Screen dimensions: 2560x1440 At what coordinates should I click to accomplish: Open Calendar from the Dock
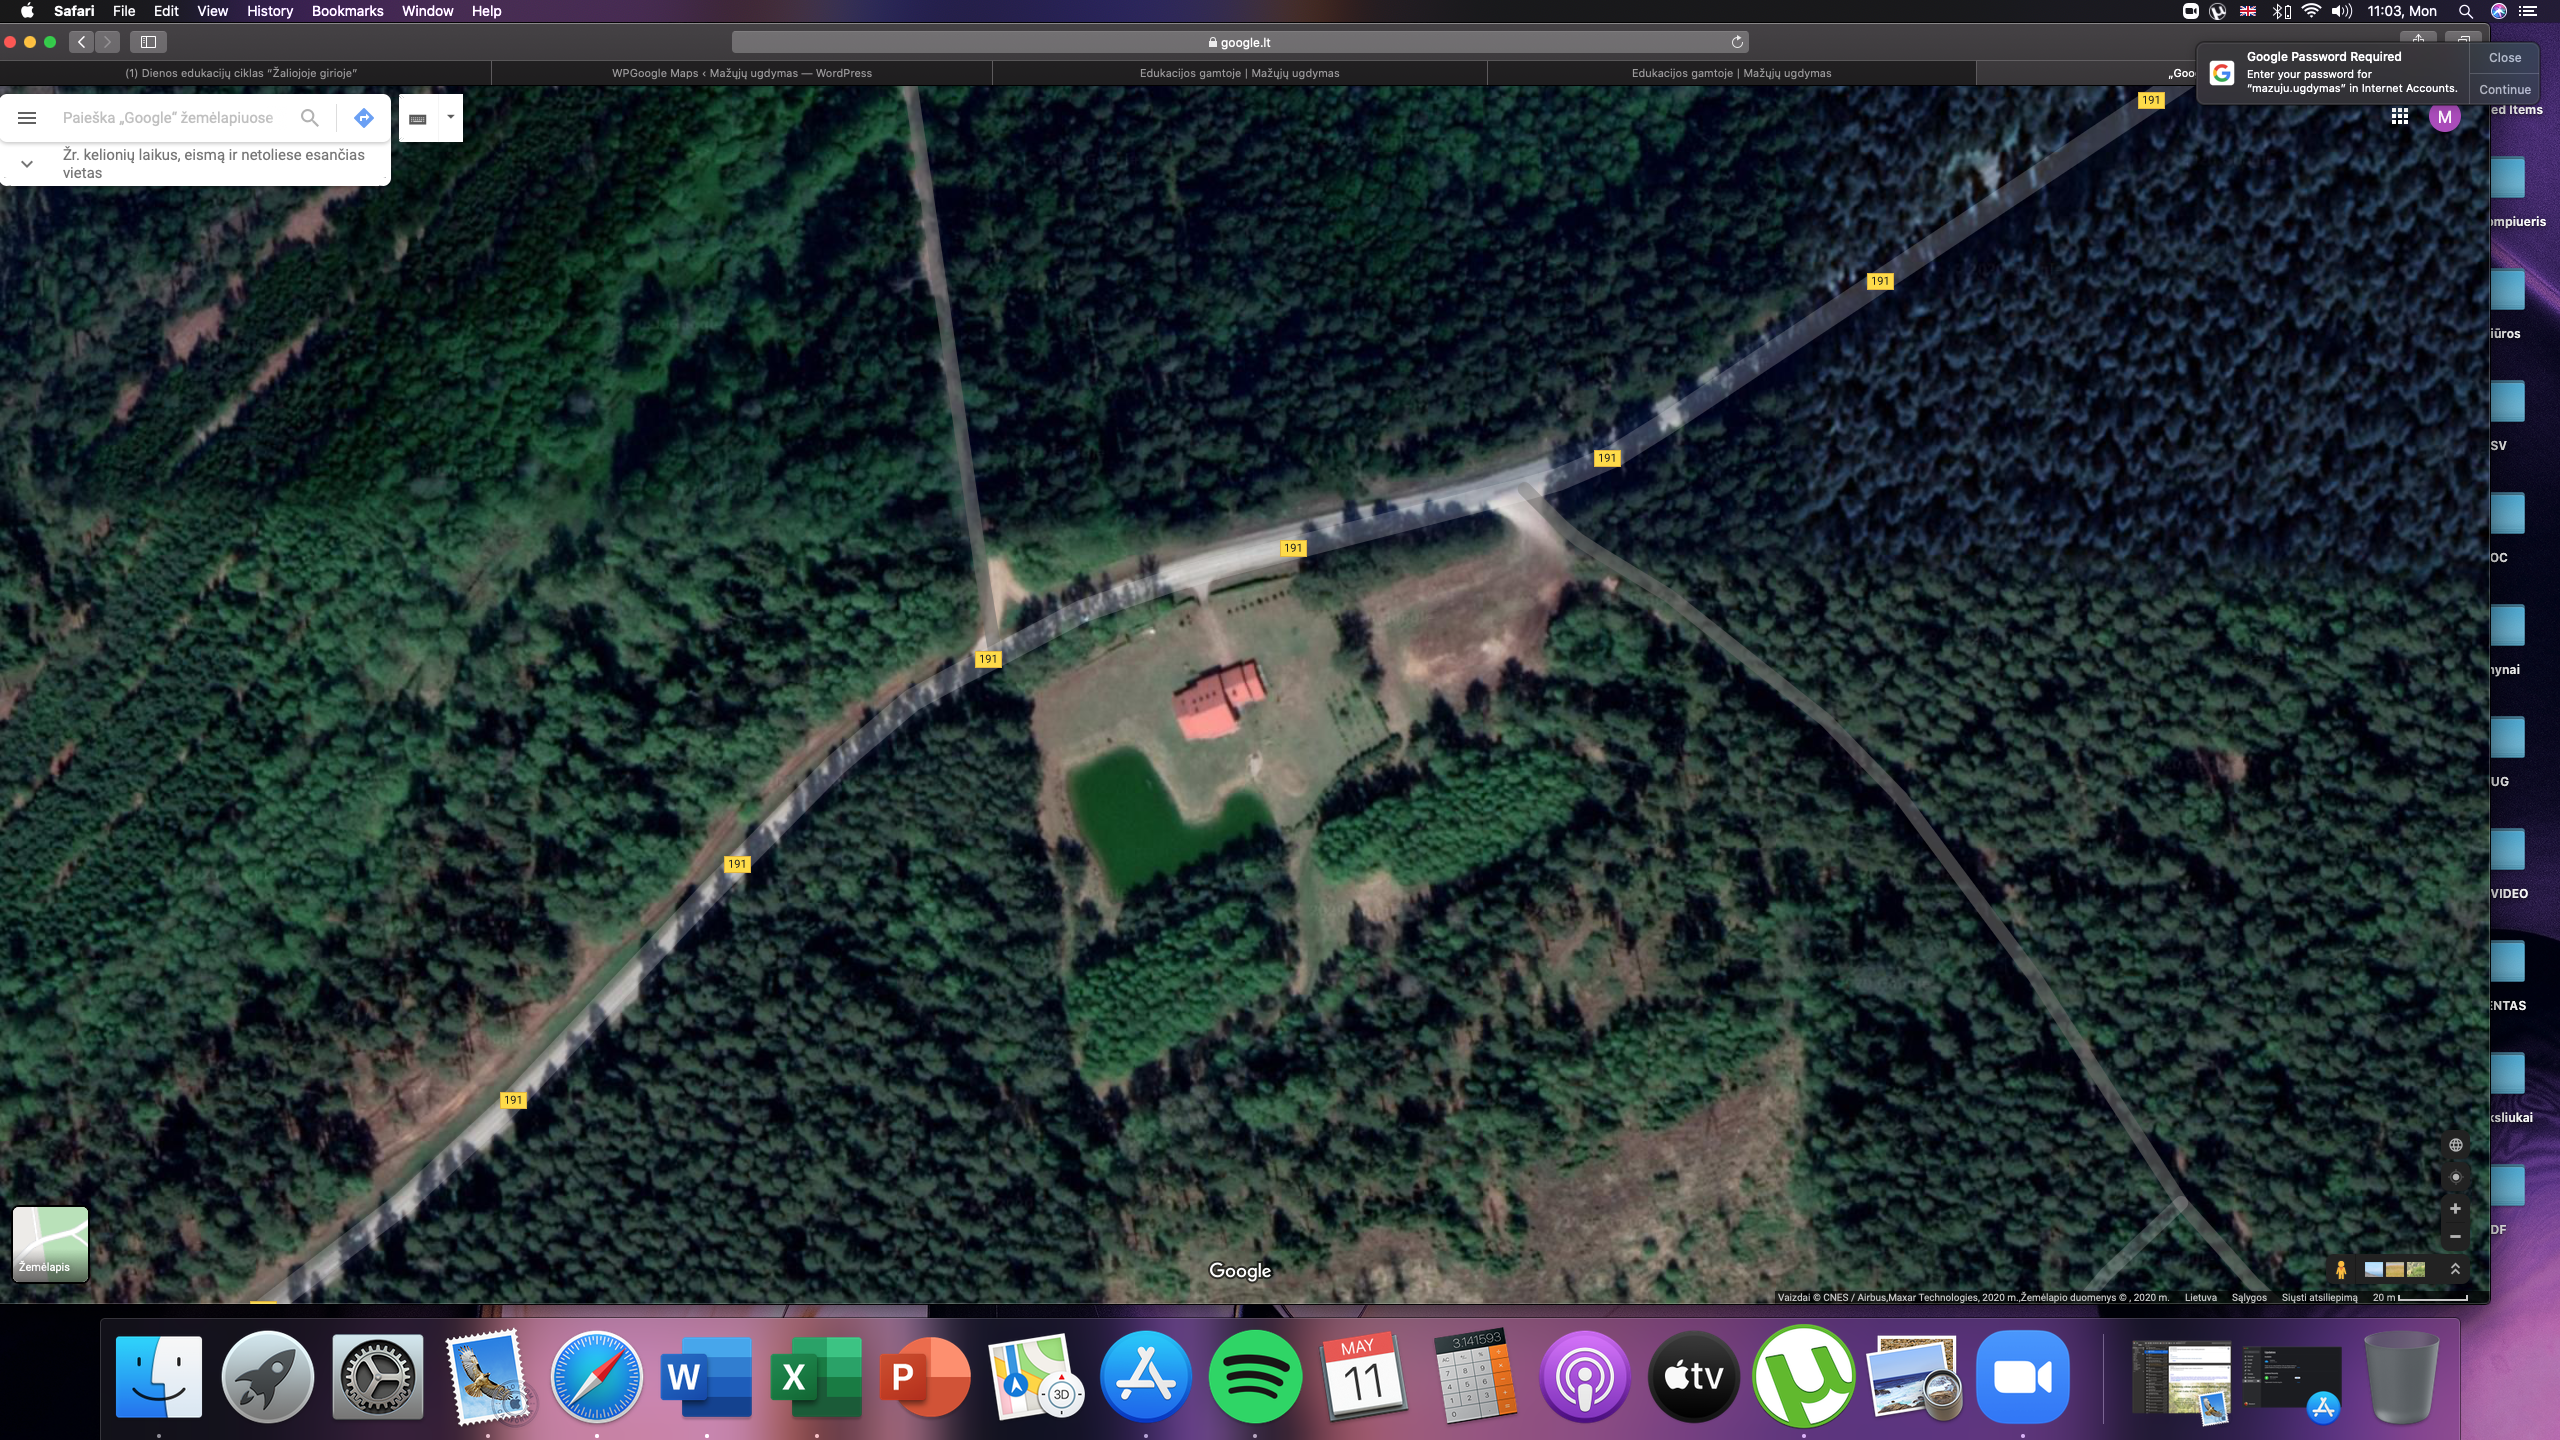click(1364, 1377)
